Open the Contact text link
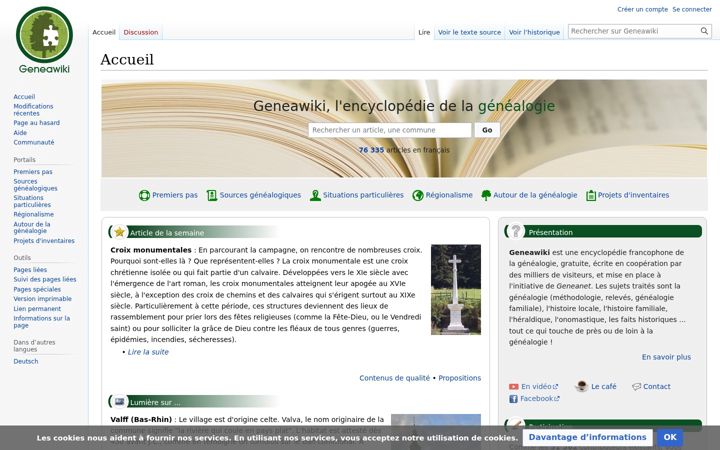Viewport: 720px width, 450px height. (x=657, y=387)
